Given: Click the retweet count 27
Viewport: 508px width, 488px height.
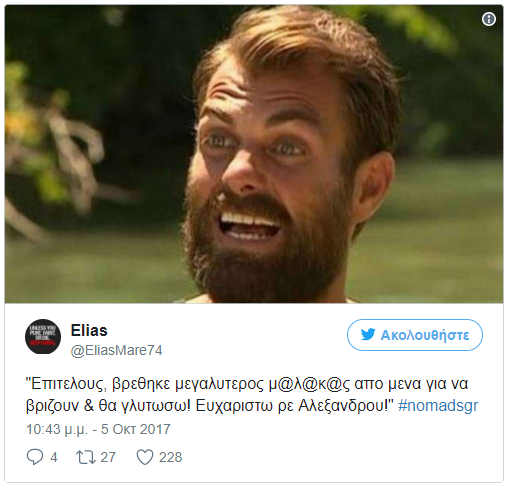Looking at the screenshot, I should (108, 457).
